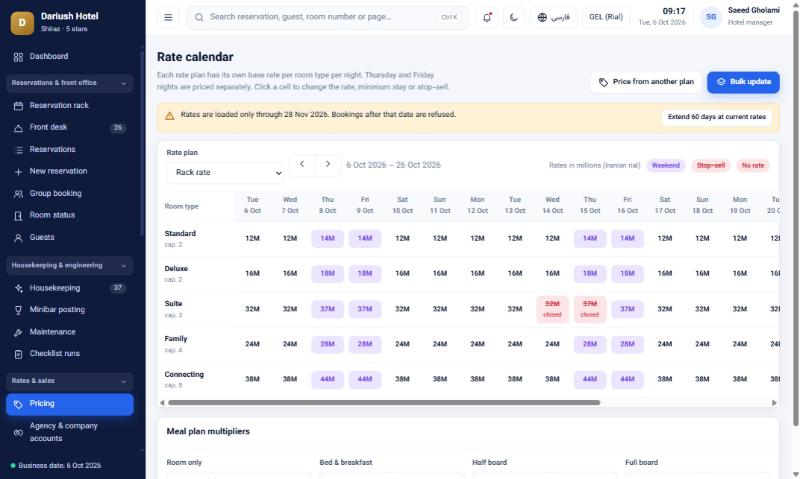Click Connecting 44M cell on Fri 9 Oct

(x=365, y=380)
